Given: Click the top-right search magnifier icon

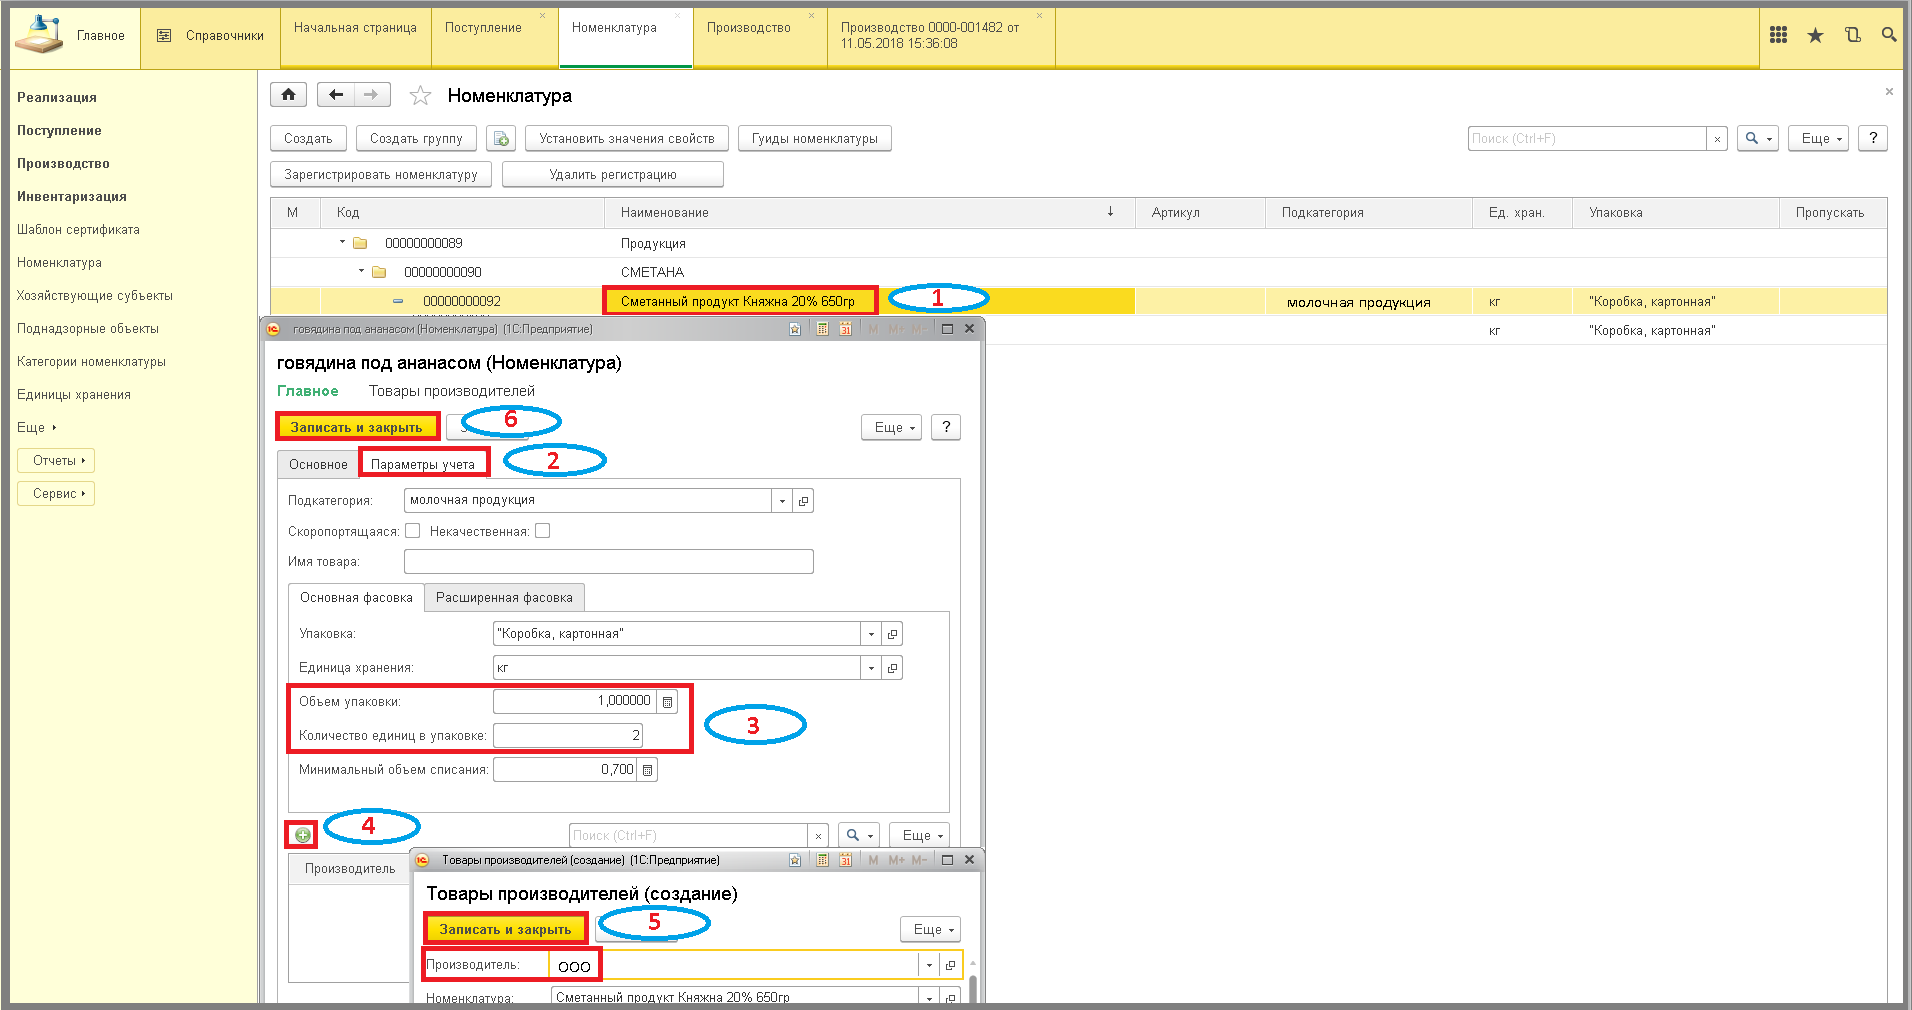Looking at the screenshot, I should pos(1888,35).
